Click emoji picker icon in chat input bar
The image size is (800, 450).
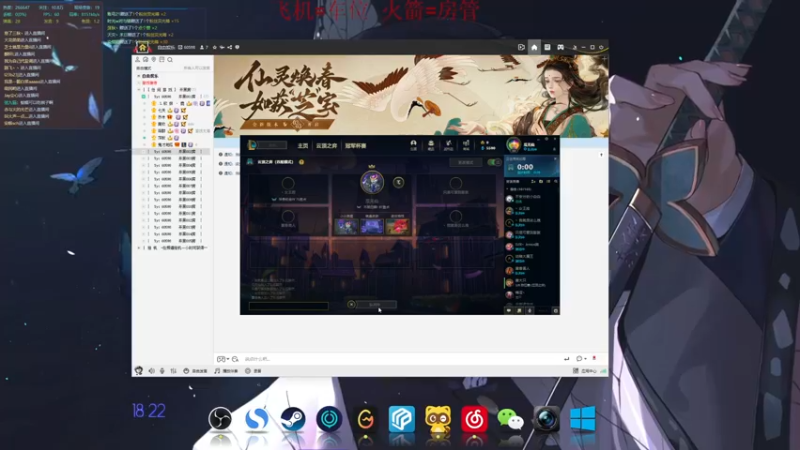click(x=235, y=359)
